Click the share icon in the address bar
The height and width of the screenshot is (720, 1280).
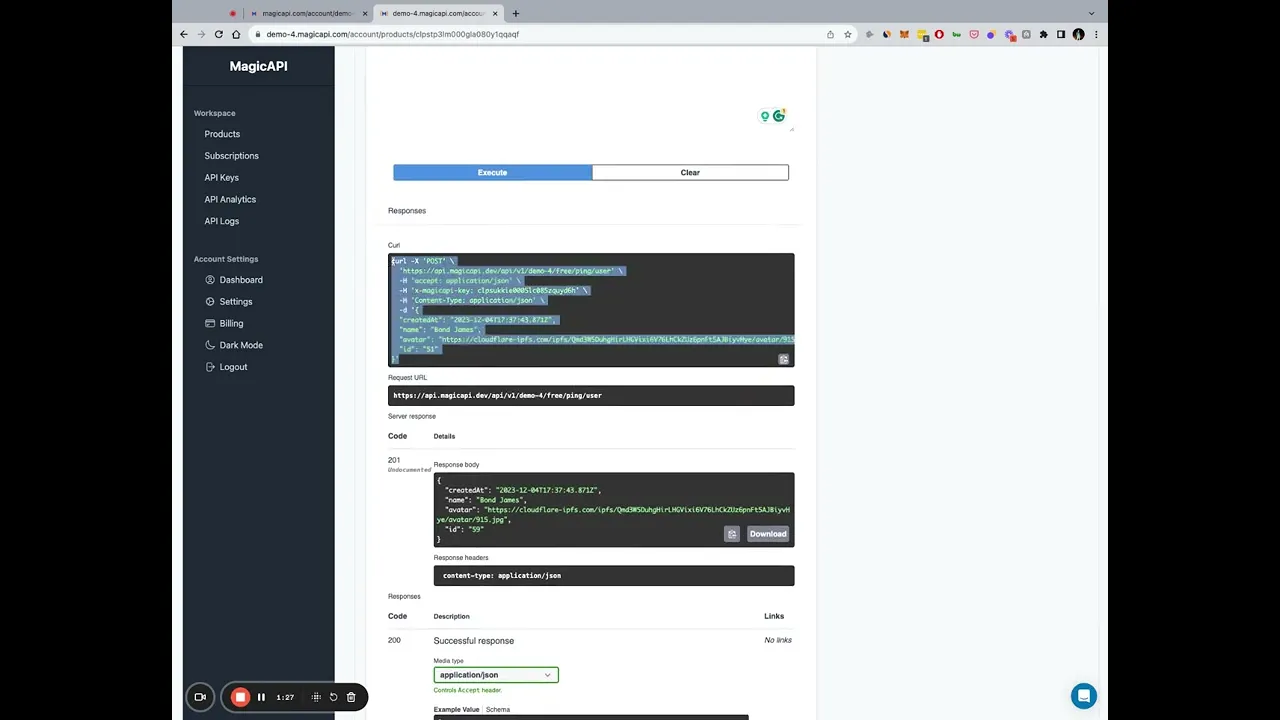click(x=830, y=34)
